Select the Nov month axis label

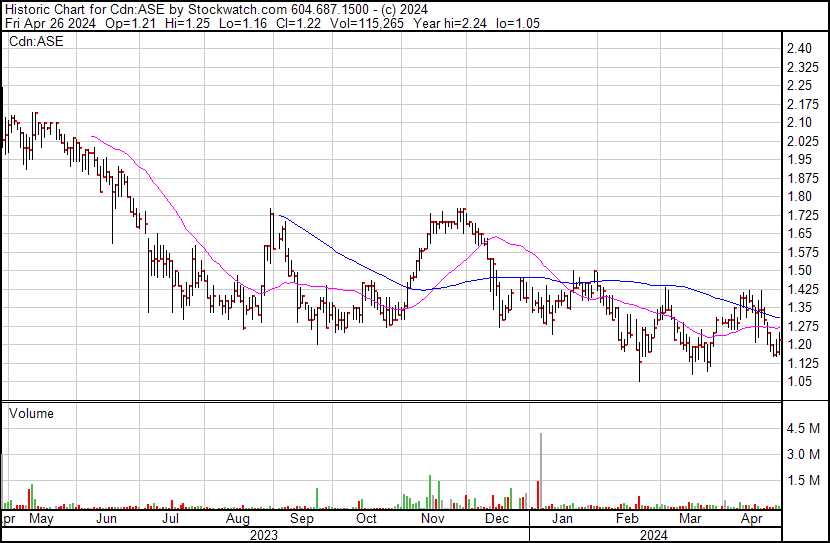[432, 518]
